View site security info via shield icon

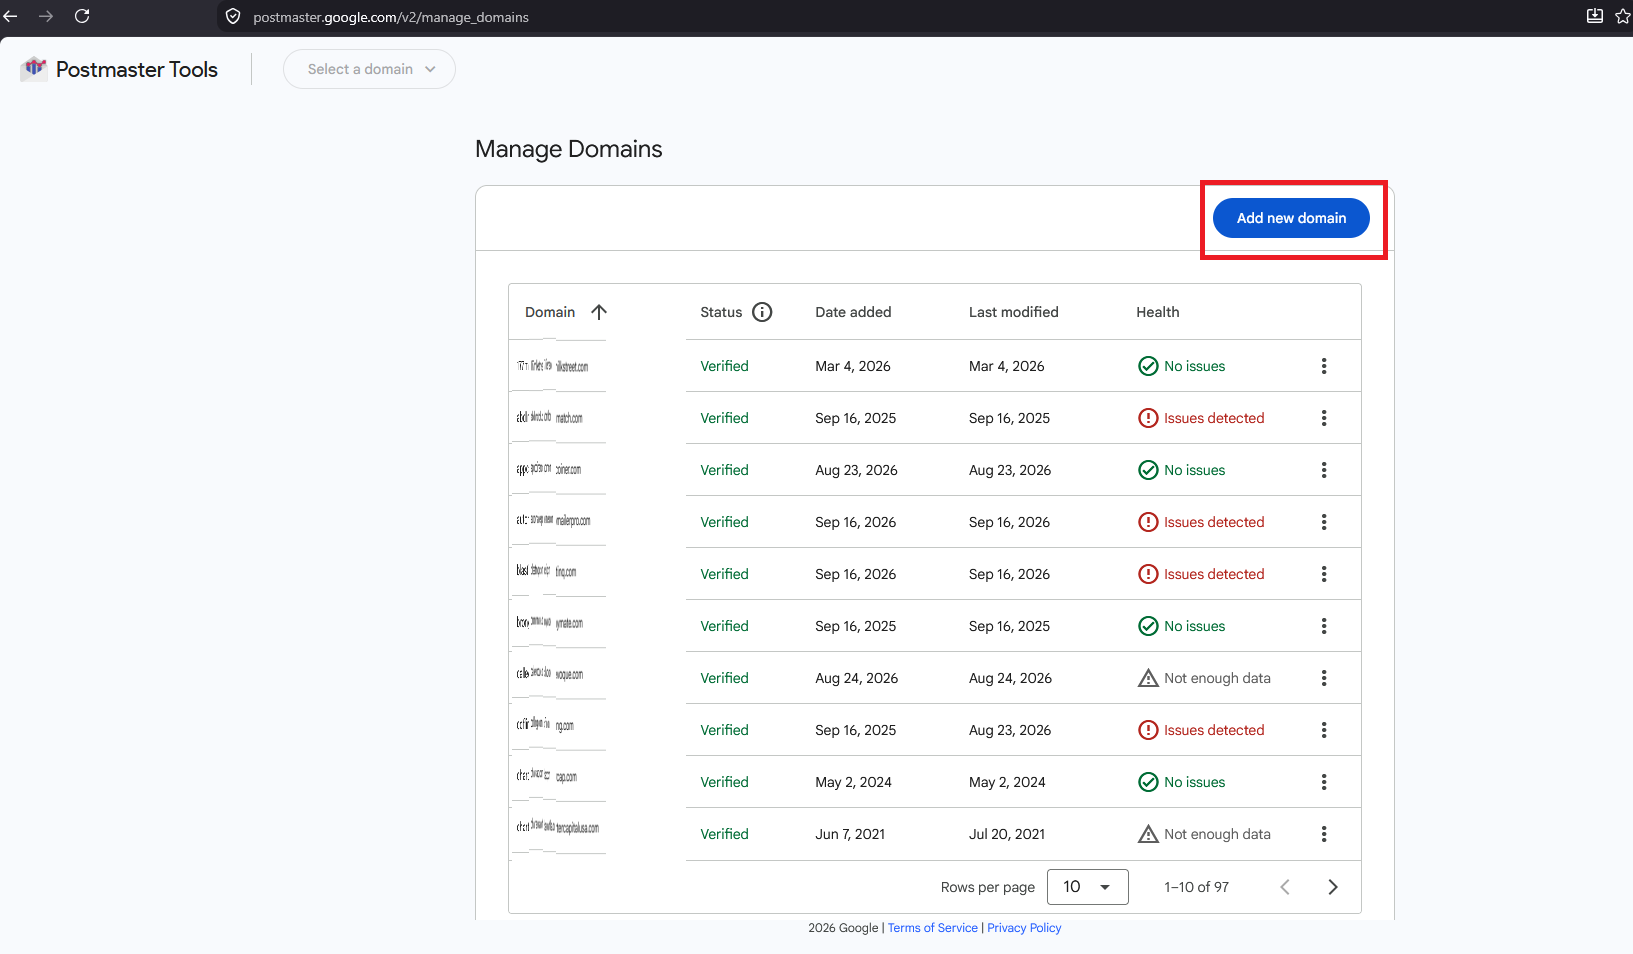[x=233, y=16]
